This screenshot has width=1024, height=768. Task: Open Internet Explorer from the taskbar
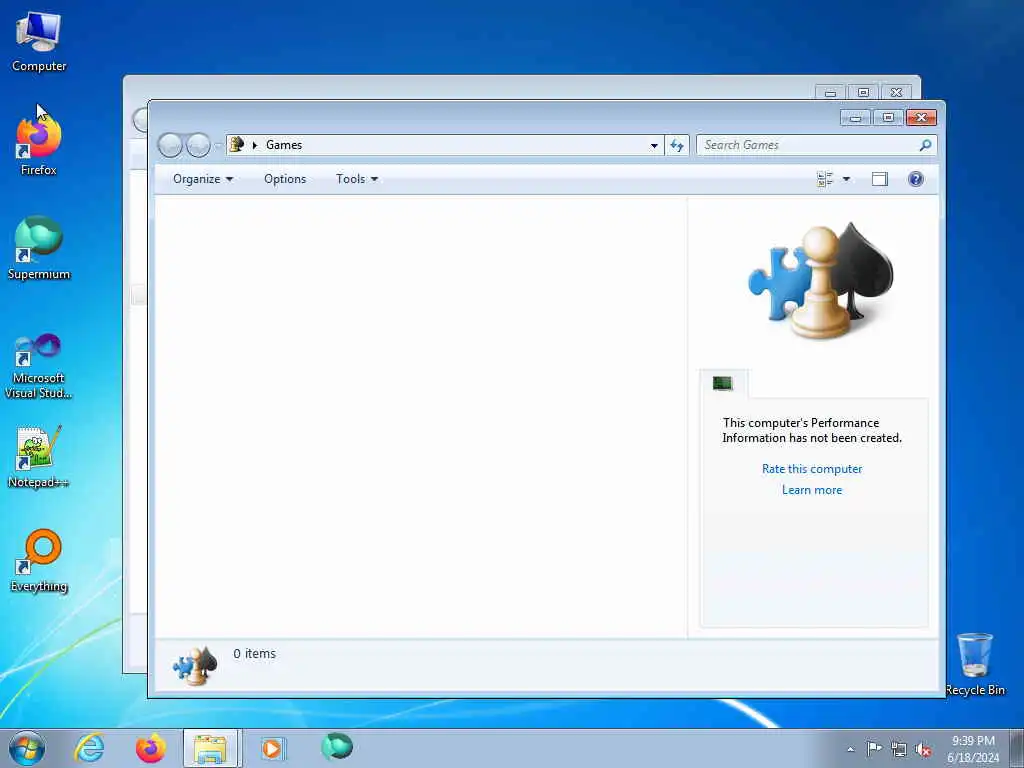pyautogui.click(x=89, y=748)
